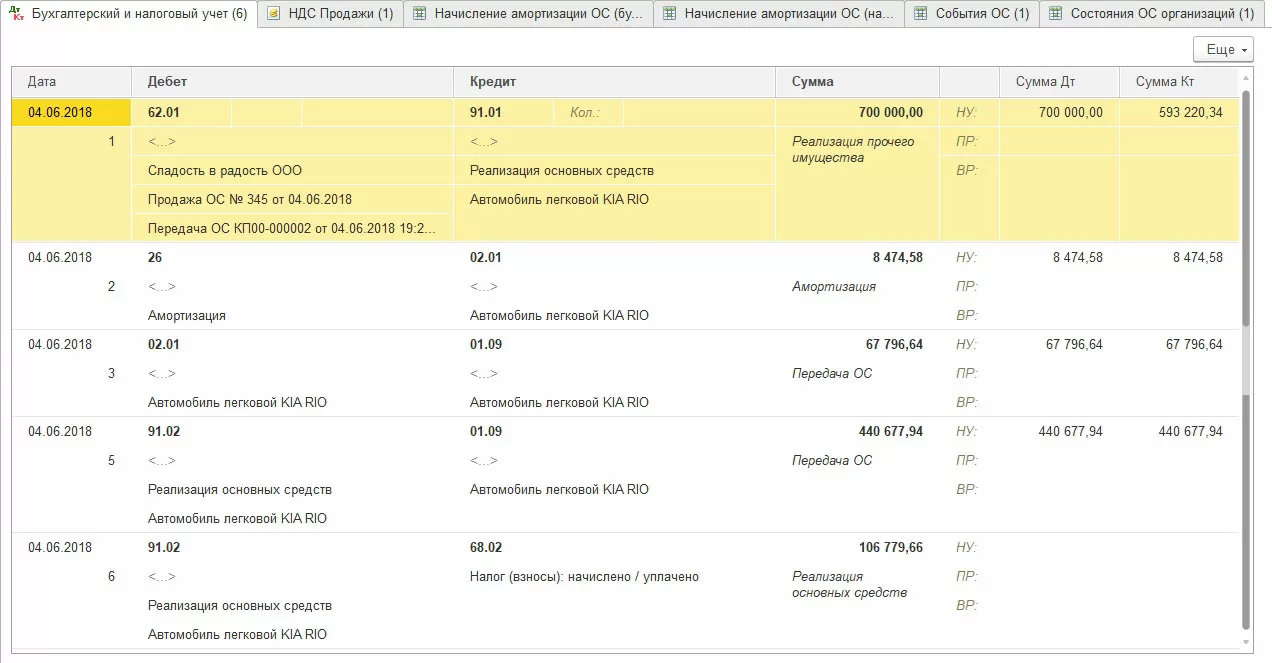
Task: Click the 440 677,94 amount in Сумма column
Action: [890, 432]
